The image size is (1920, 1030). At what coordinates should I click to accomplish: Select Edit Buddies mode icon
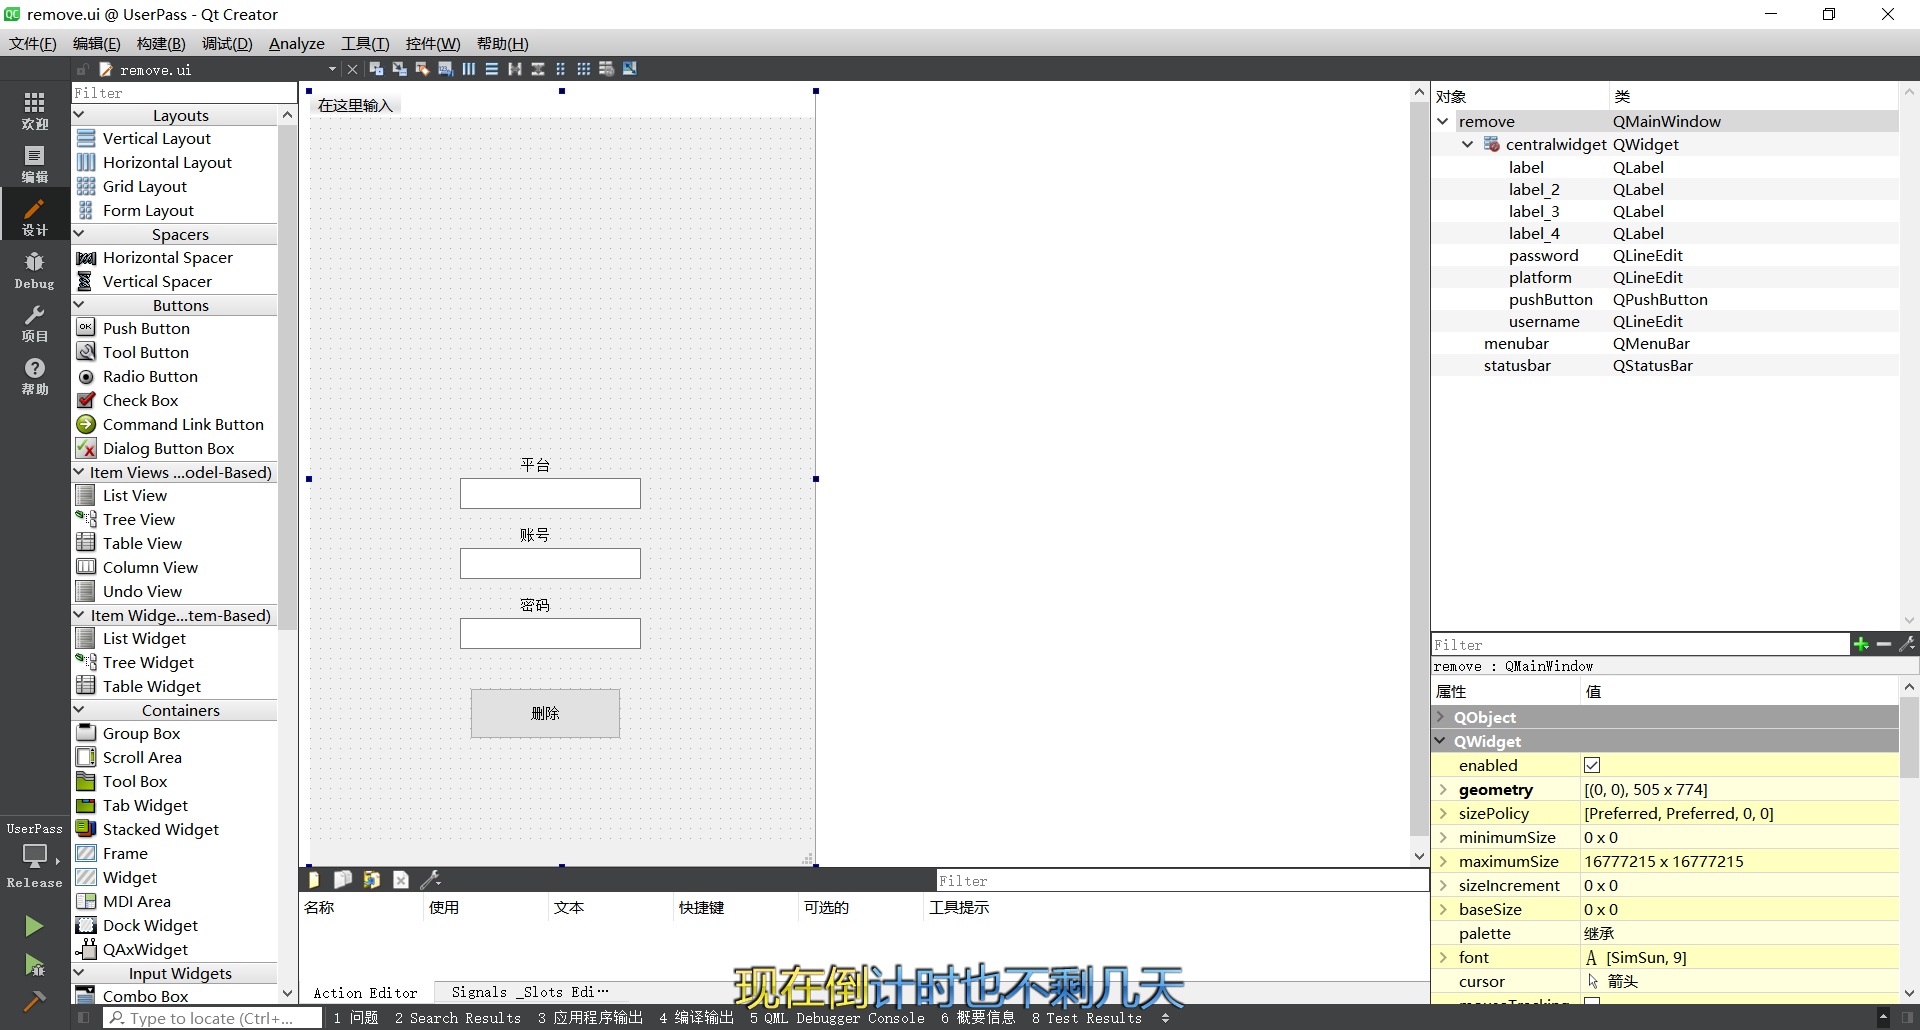coord(422,69)
